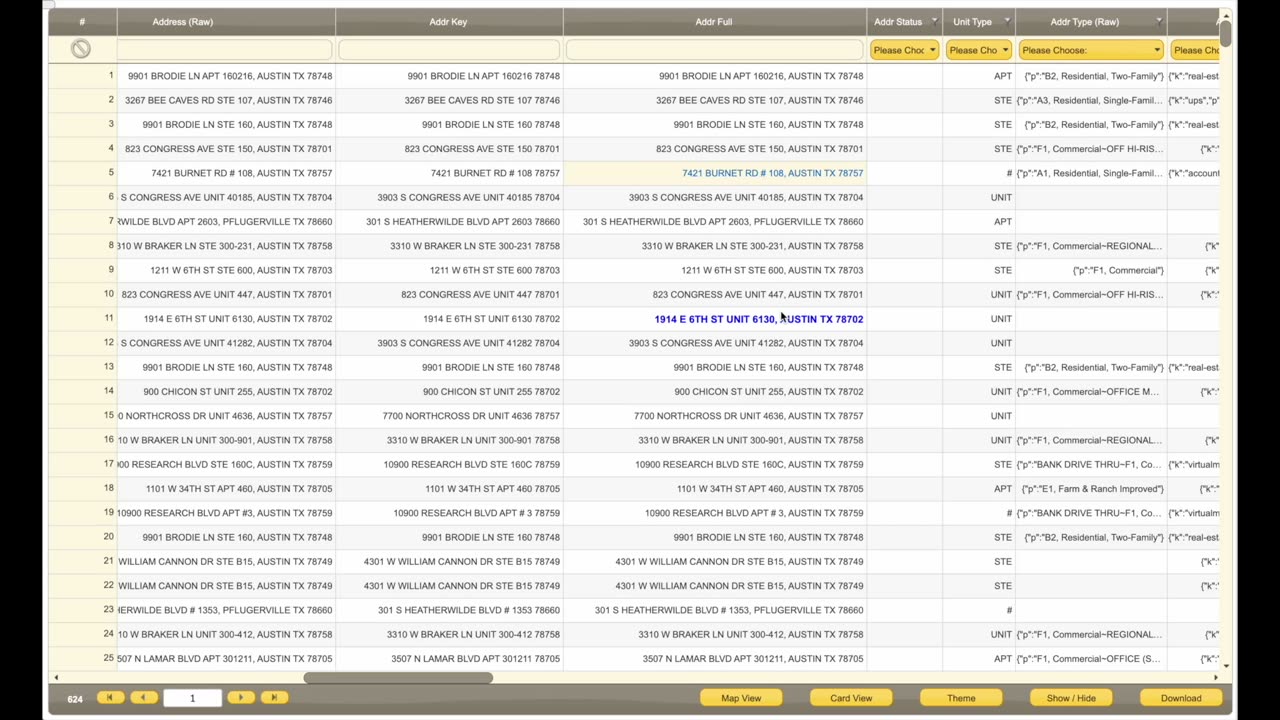The image size is (1280, 720).
Task: Click the Address (Raw) filter text field
Action: [x=225, y=50]
